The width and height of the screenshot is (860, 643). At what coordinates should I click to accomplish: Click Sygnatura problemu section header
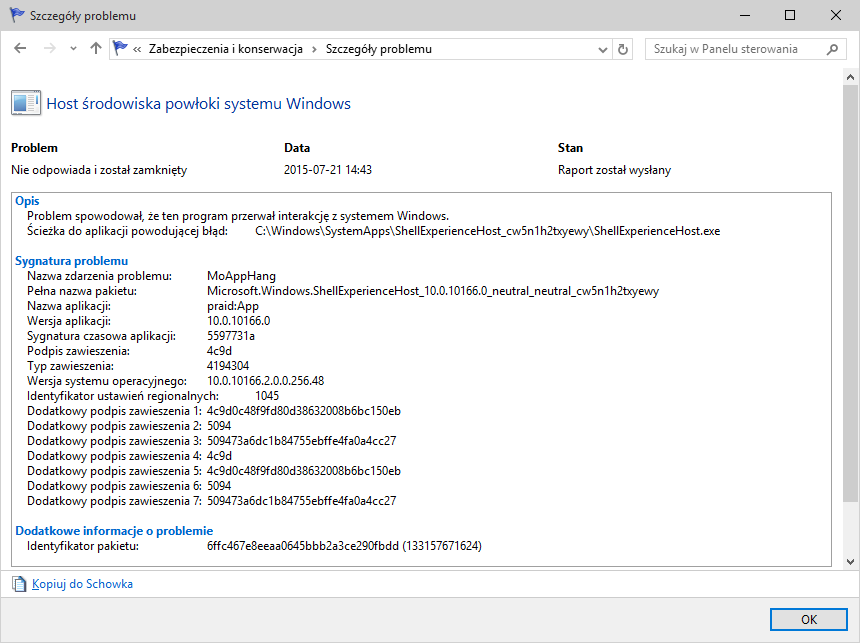(x=71, y=261)
